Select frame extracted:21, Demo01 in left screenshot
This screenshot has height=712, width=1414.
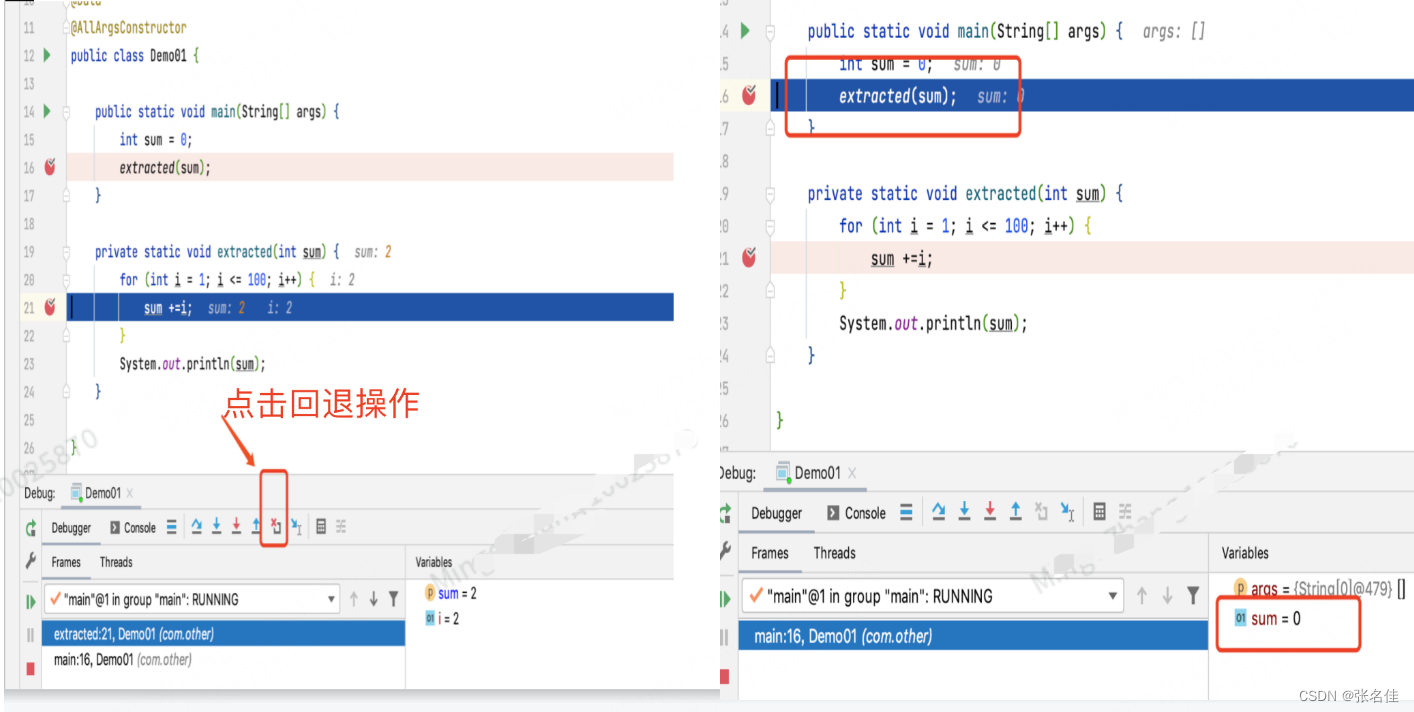223,634
